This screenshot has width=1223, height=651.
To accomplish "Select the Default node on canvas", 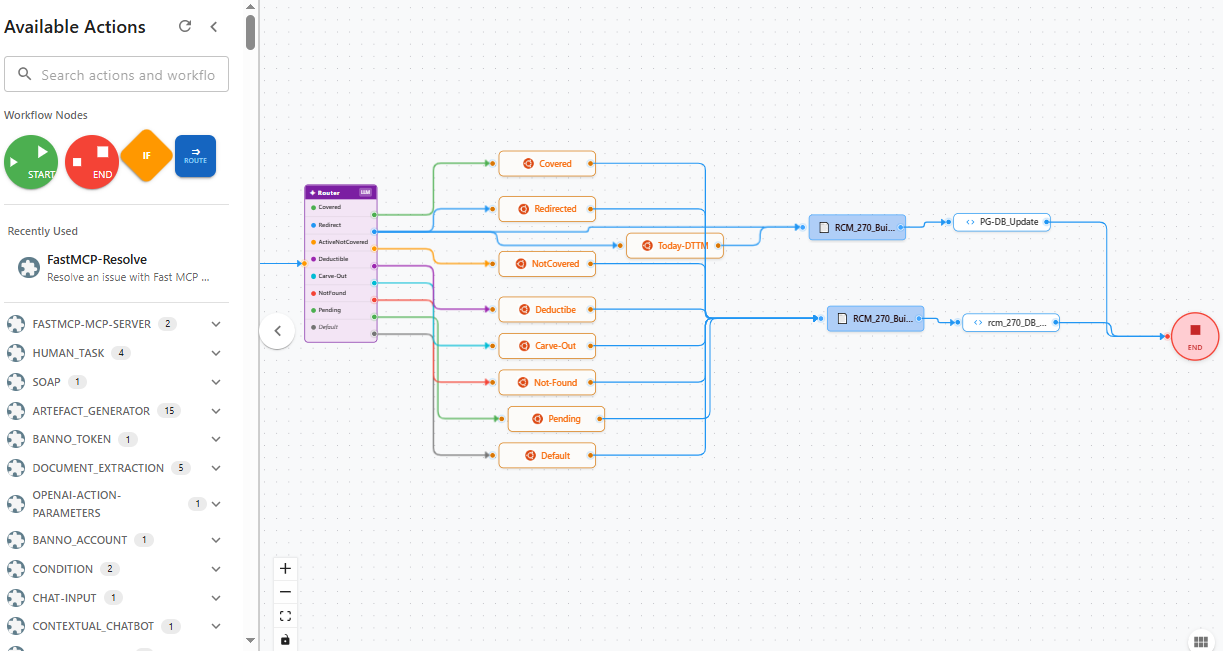I will 547,456.
